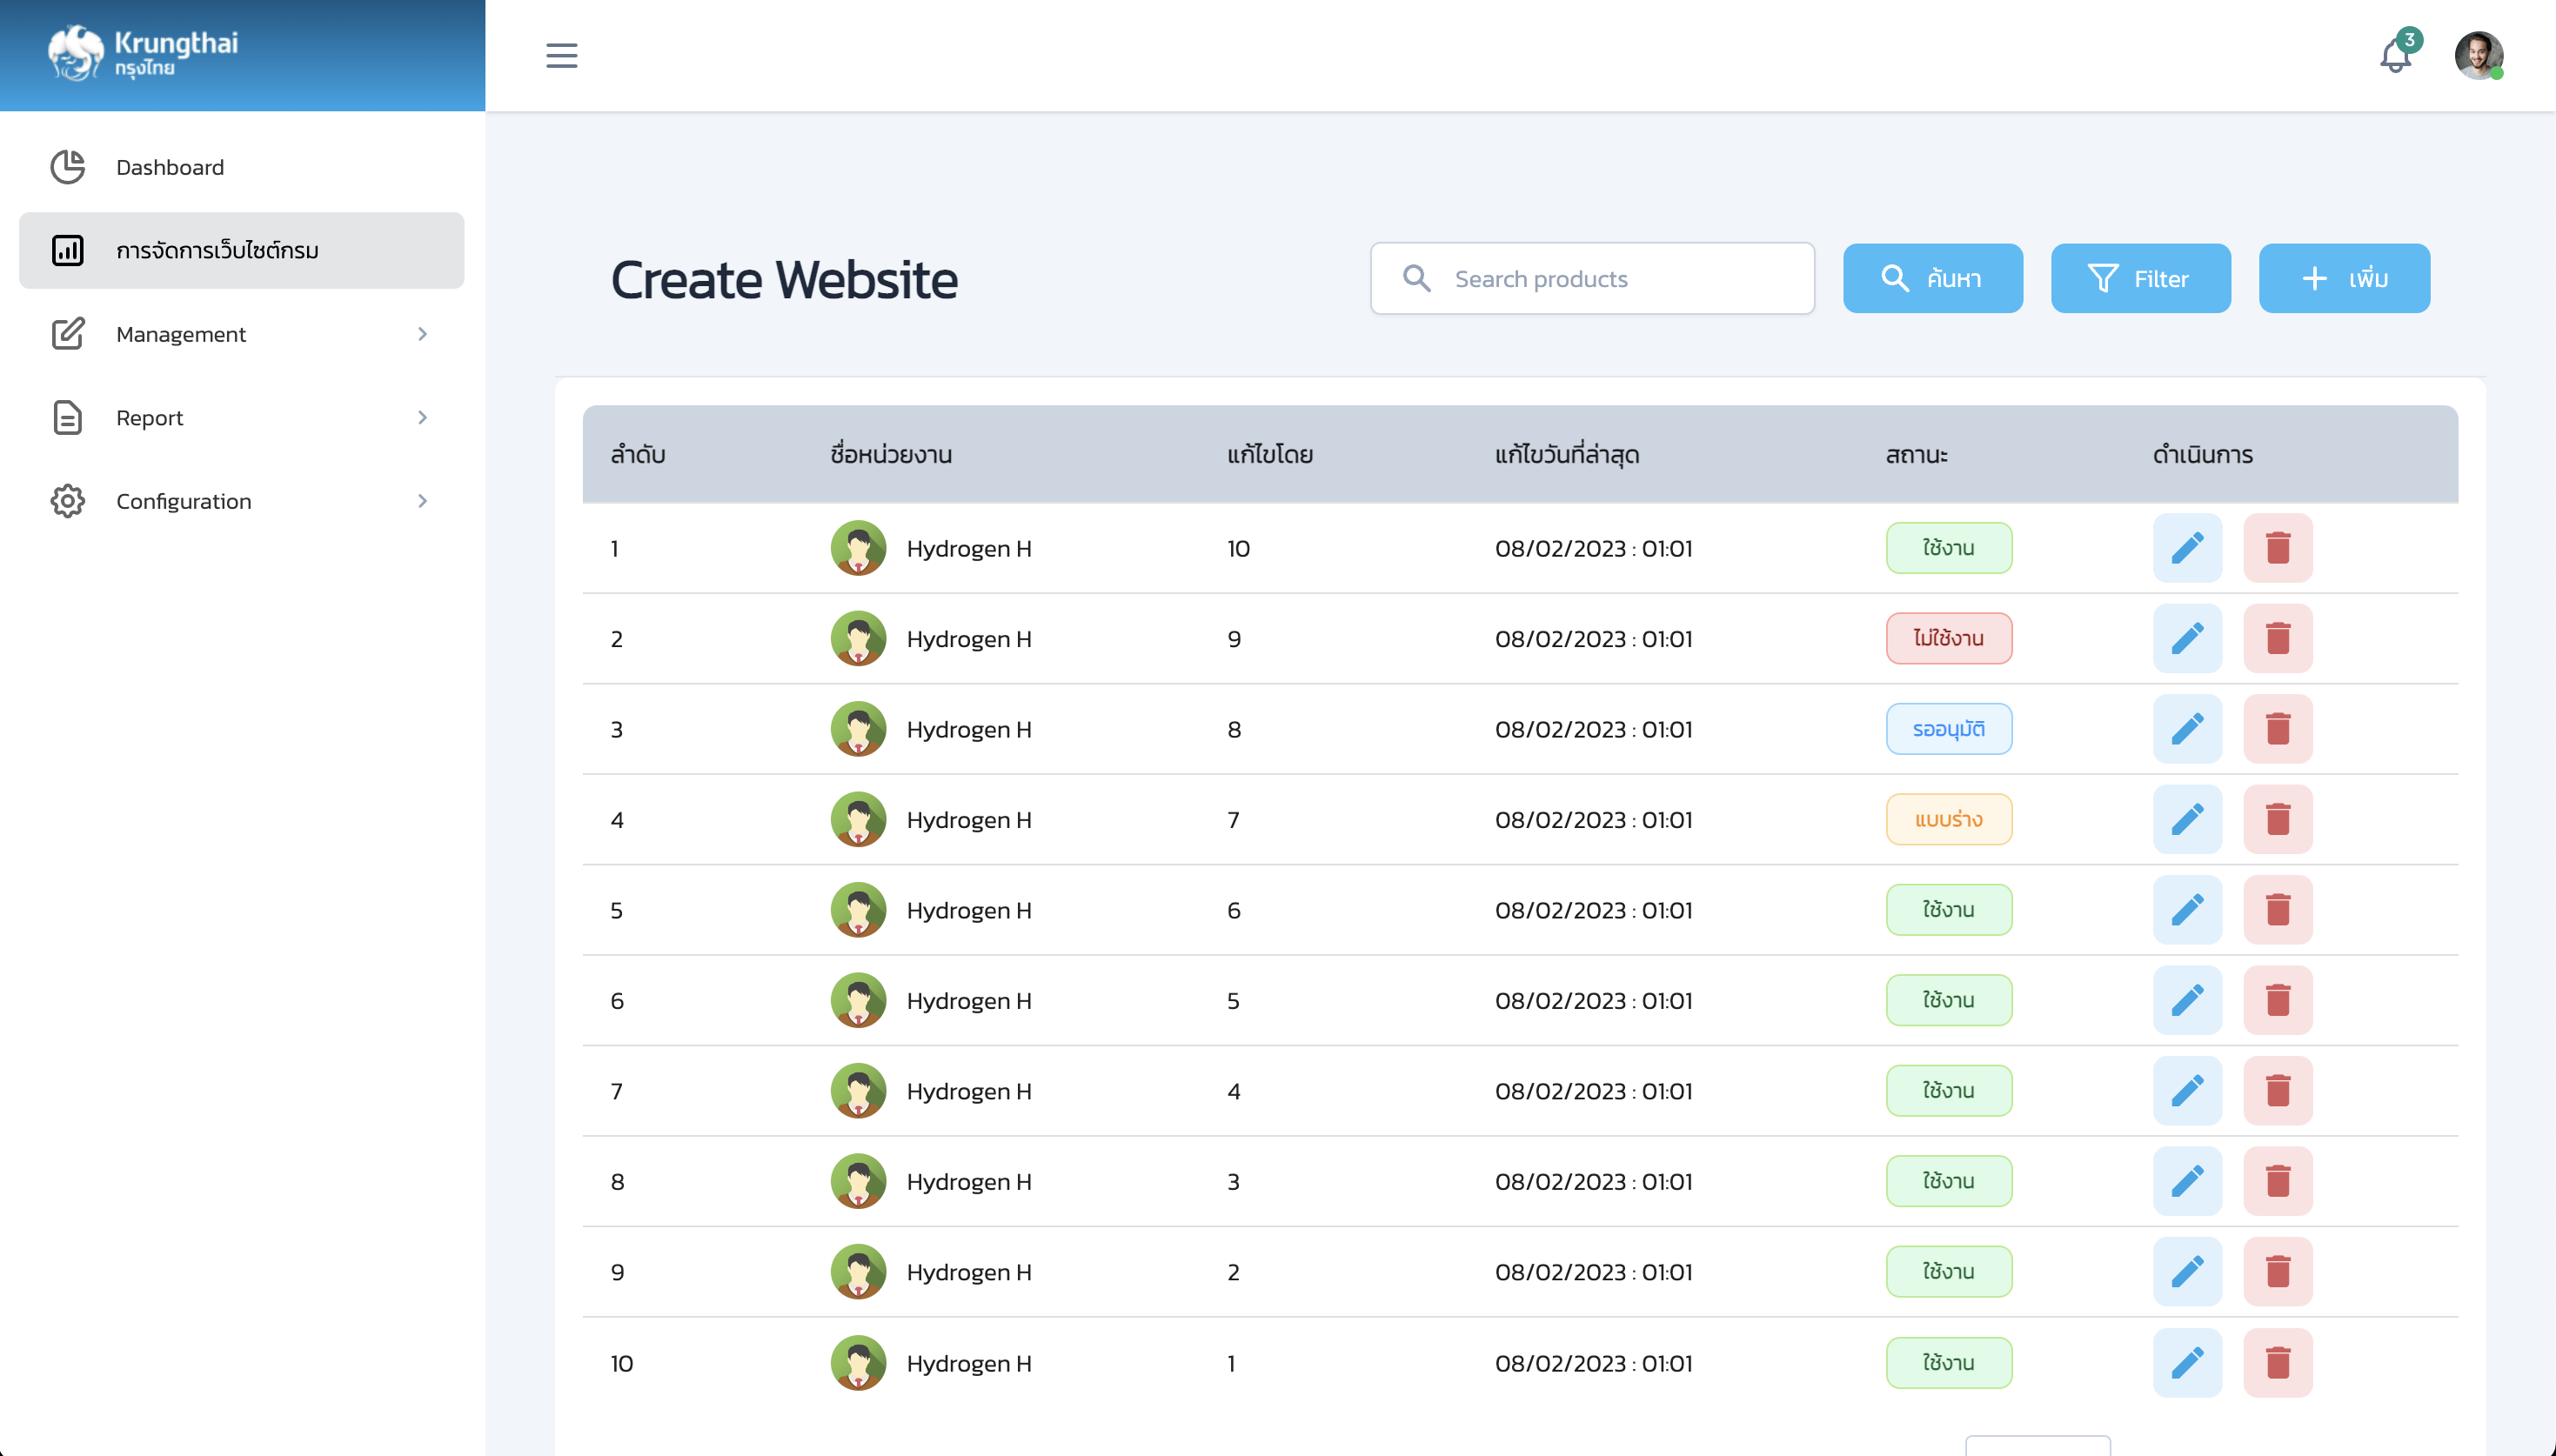Click the ใช้งาน status badge in row 1
This screenshot has width=2556, height=1456.
tap(1948, 548)
